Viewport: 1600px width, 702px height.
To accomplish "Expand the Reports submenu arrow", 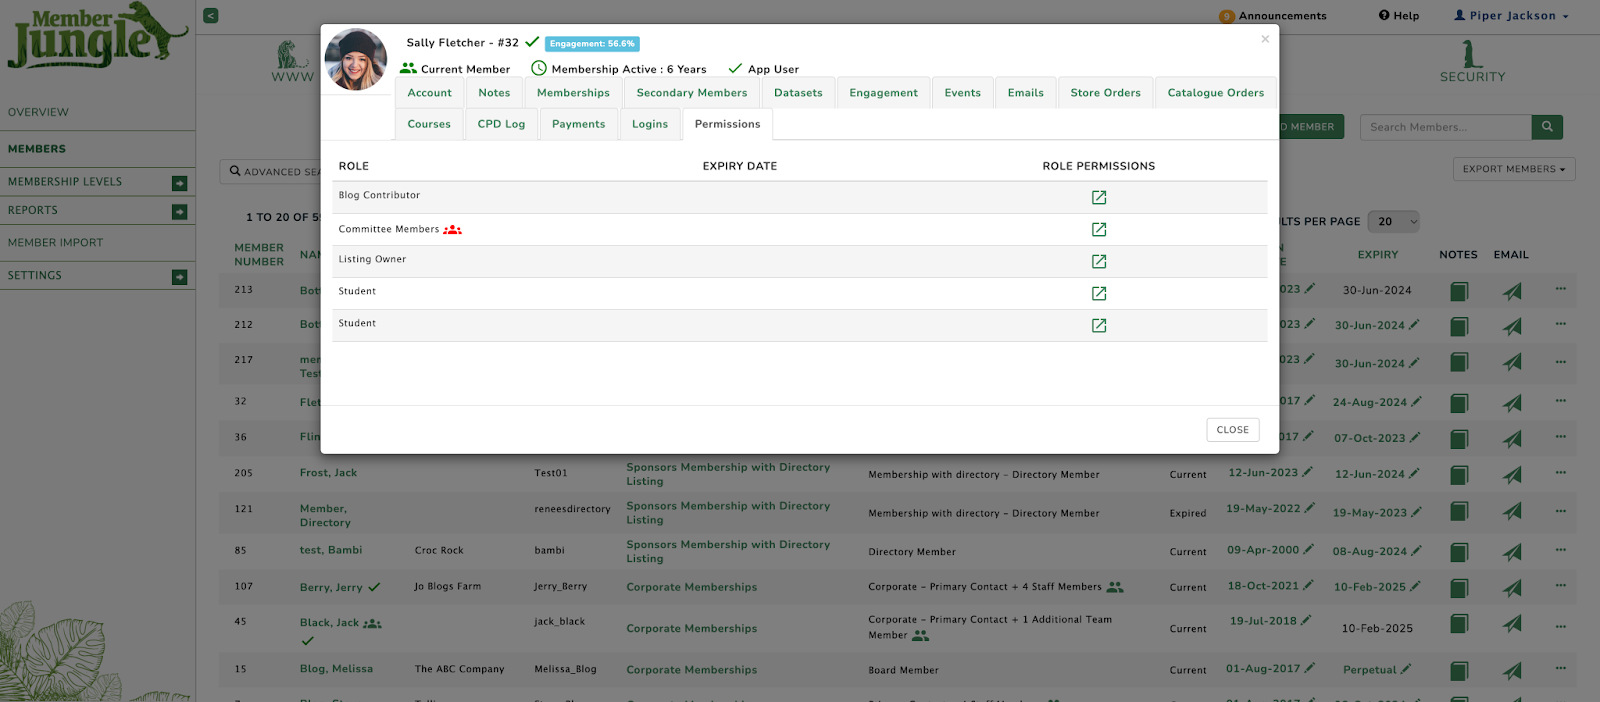I will click(179, 211).
